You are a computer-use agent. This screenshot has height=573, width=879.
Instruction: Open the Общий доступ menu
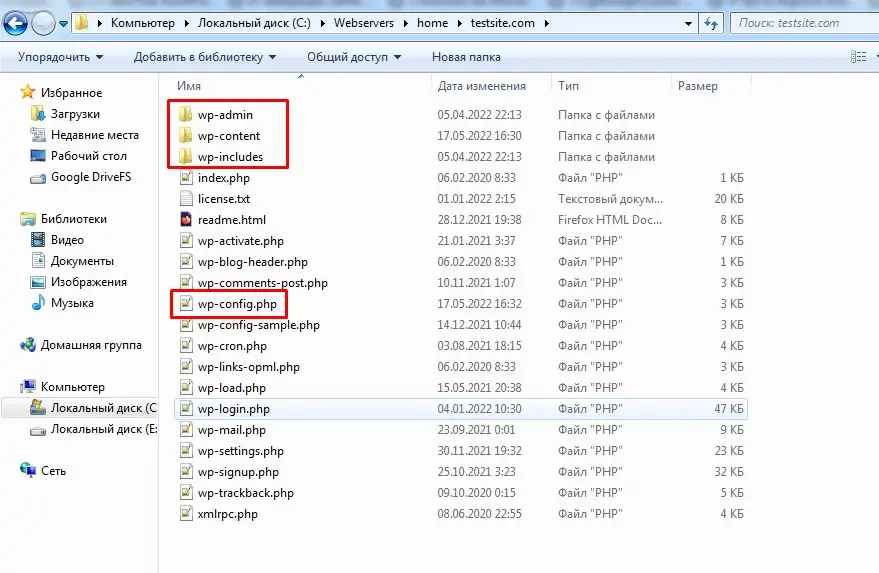(354, 57)
